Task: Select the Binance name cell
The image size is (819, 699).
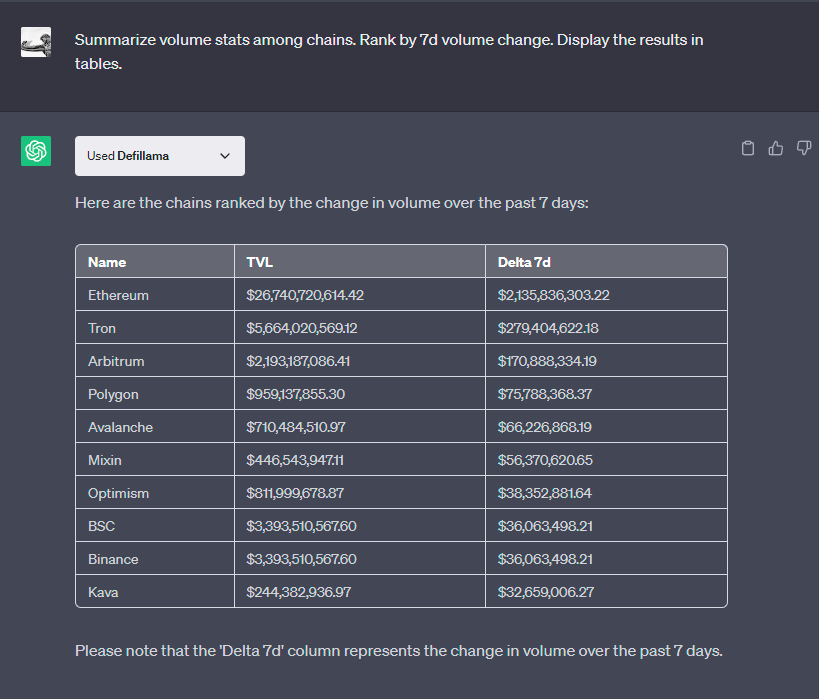Action: tap(155, 558)
